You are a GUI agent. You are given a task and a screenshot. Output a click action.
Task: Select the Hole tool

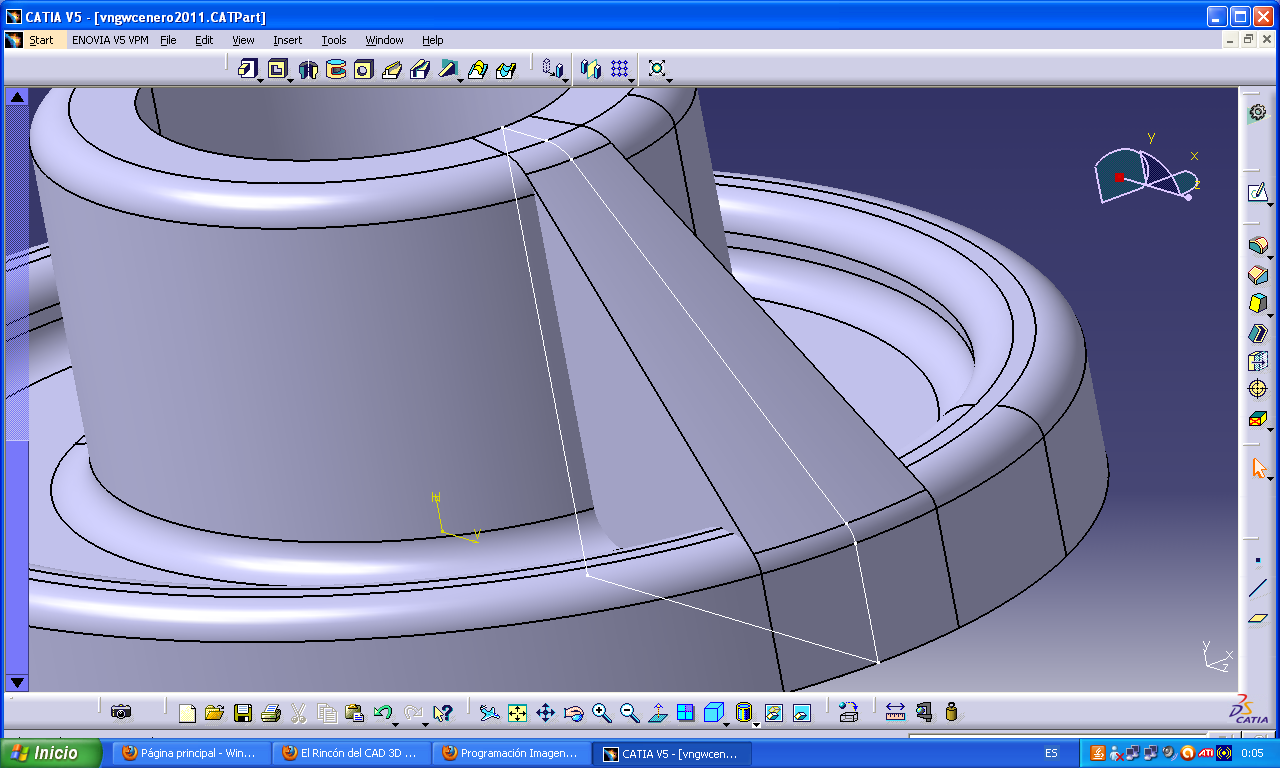[364, 69]
